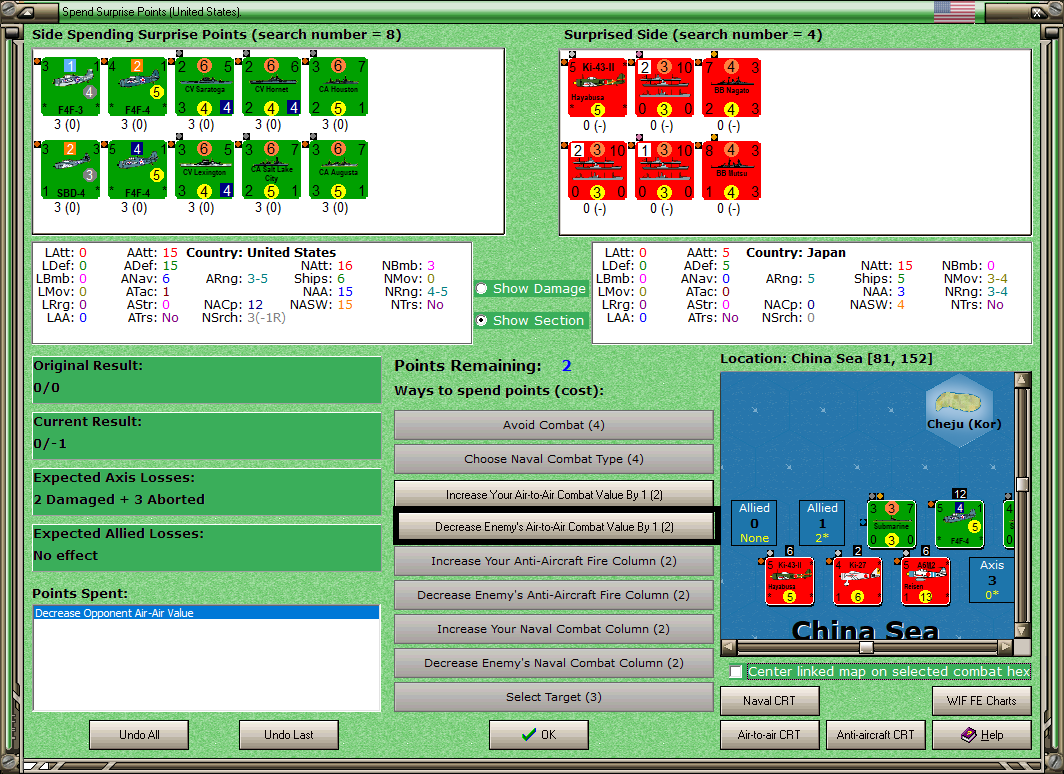Toggle Center linked map on selected combat hex
1064x774 pixels.
coord(736,672)
